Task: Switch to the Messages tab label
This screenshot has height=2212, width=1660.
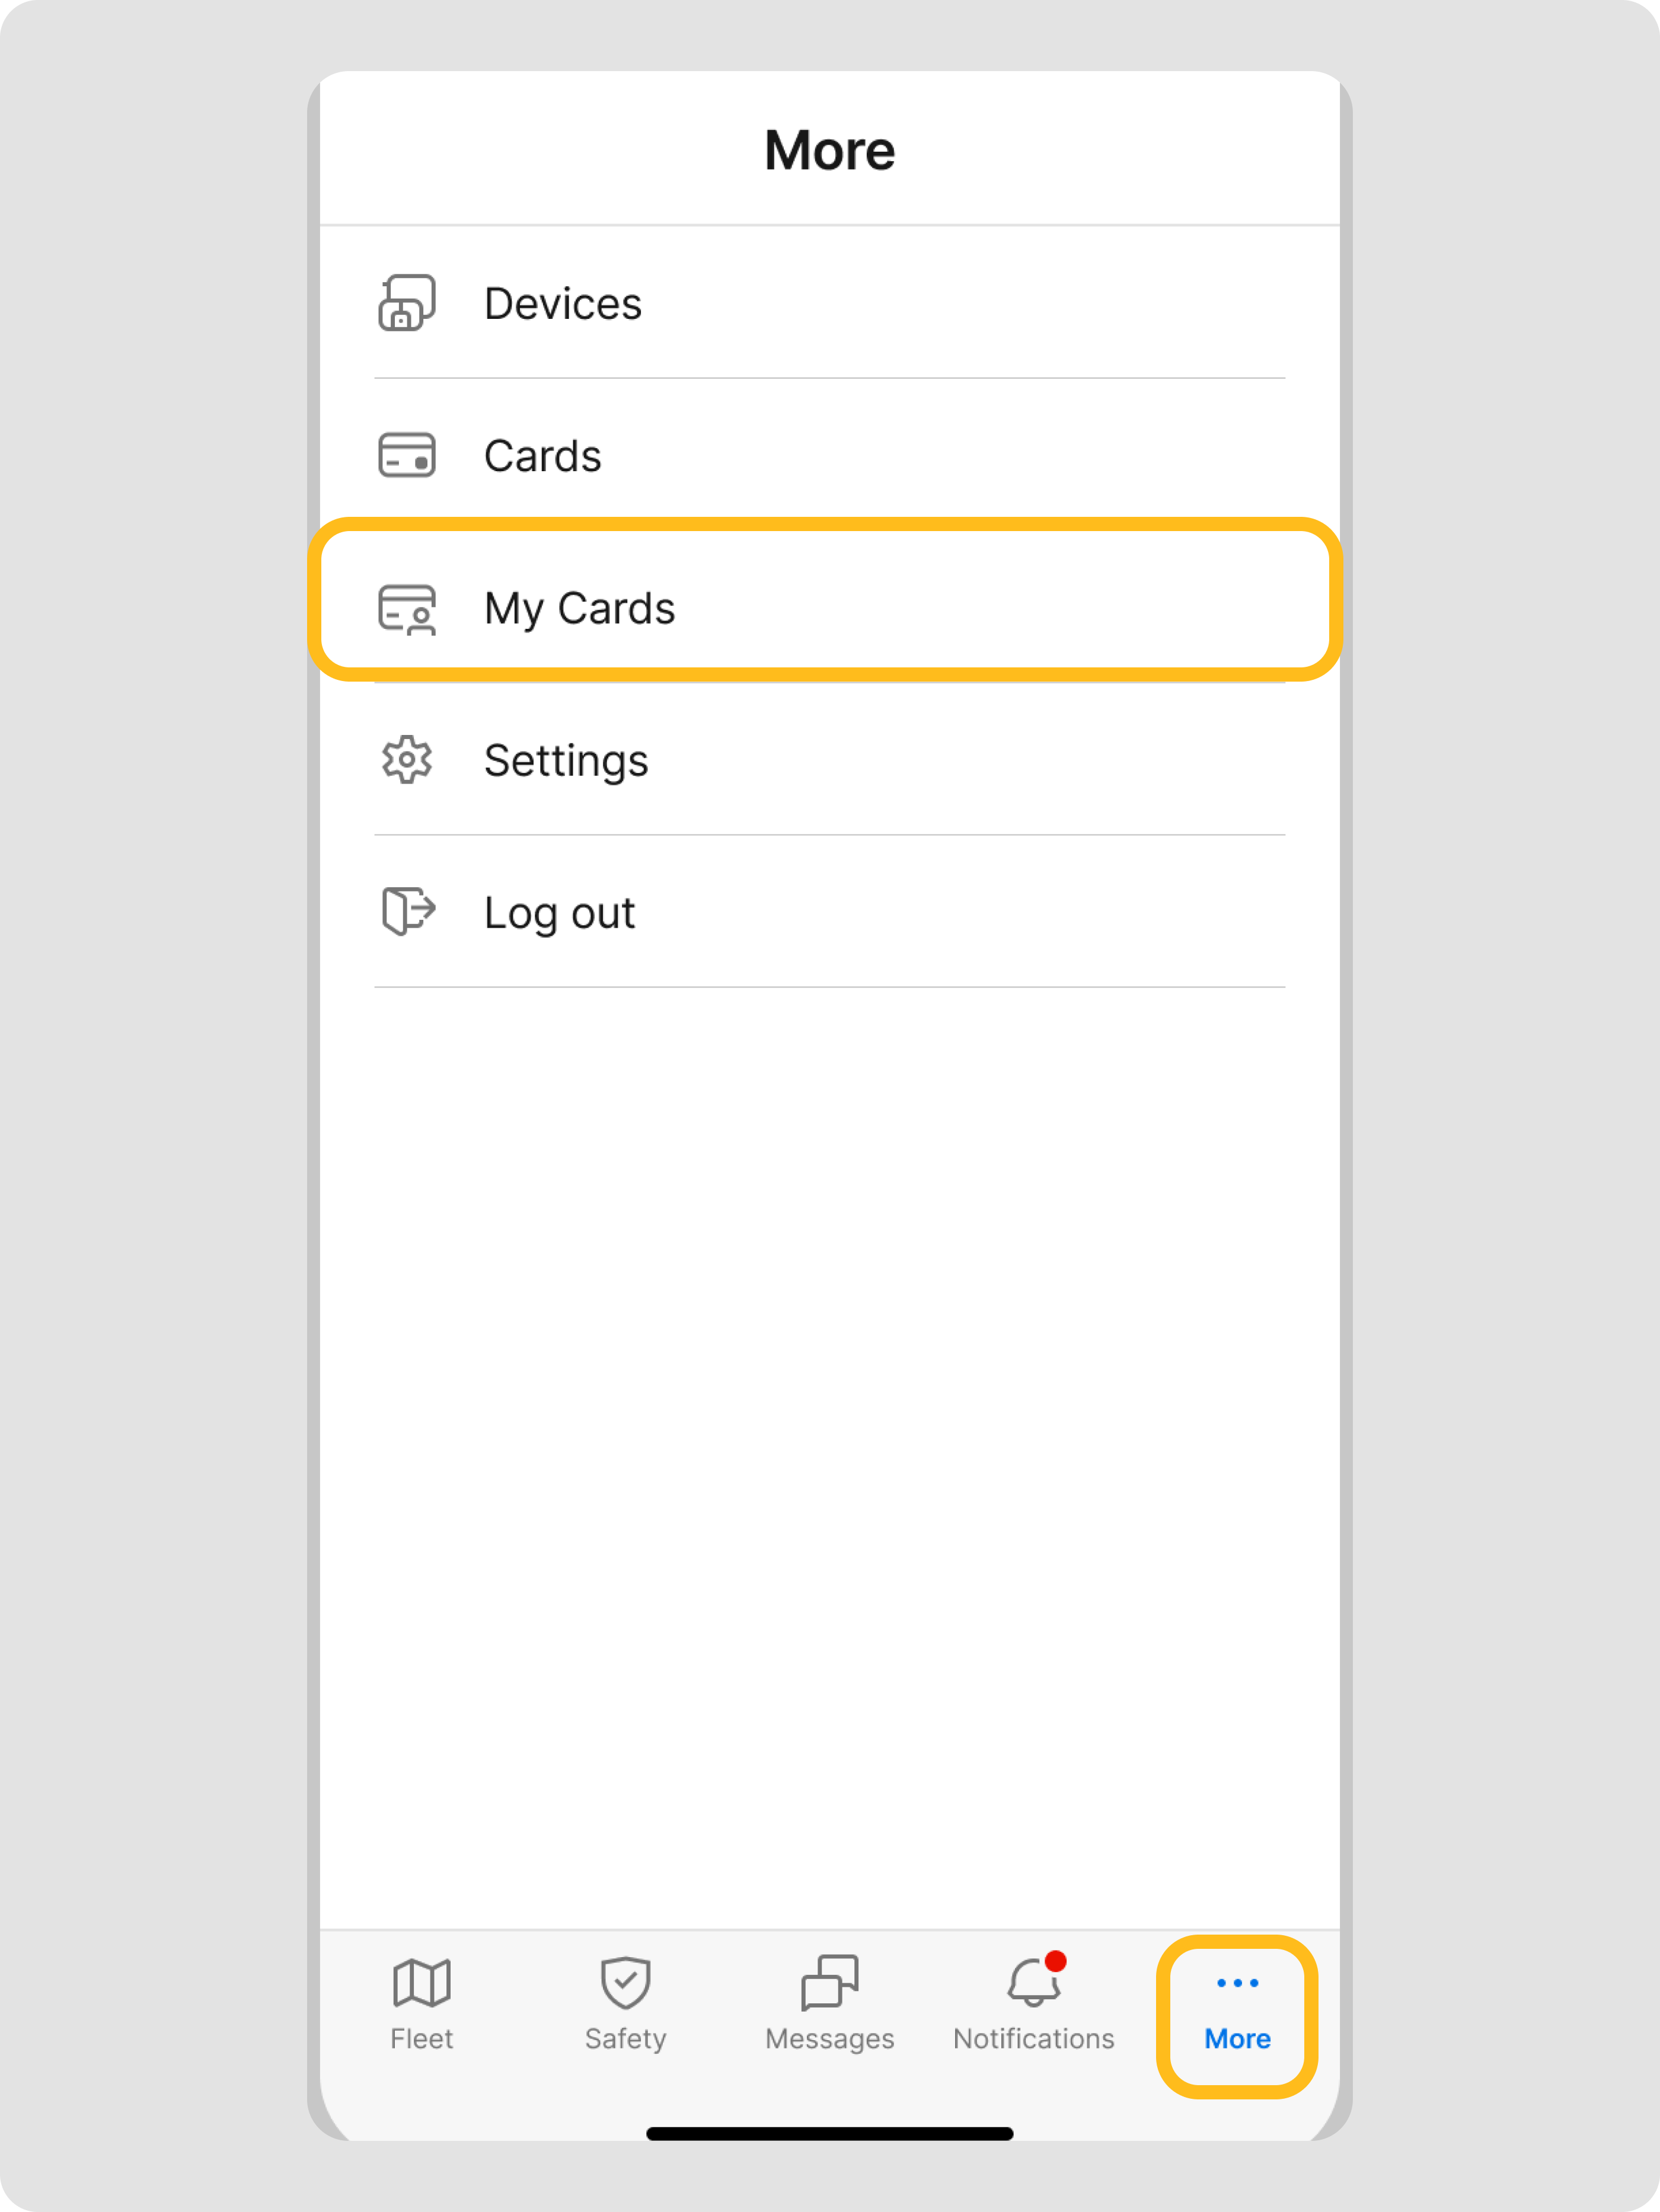Action: [830, 2039]
